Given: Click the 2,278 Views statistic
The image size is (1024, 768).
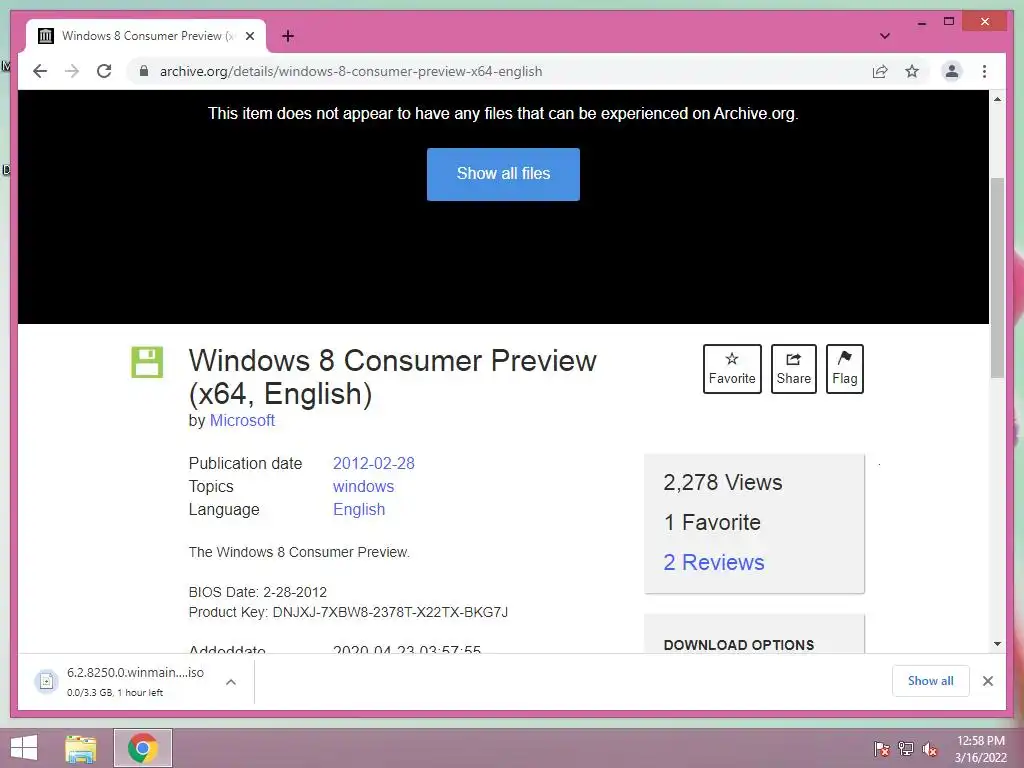Looking at the screenshot, I should point(722,483).
